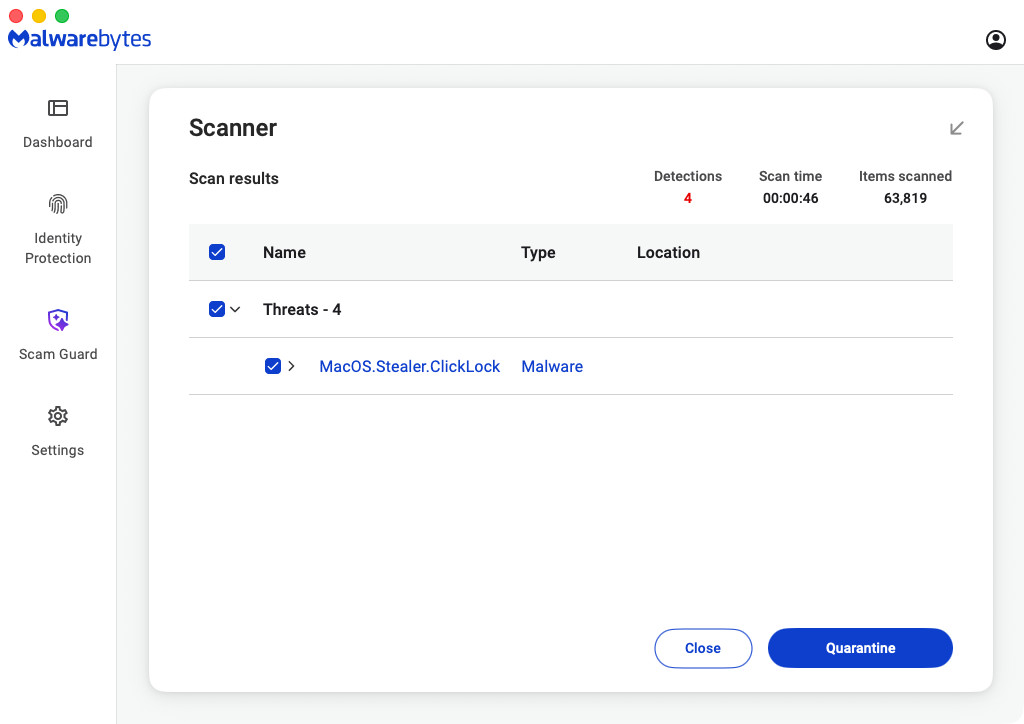
Task: Open the MacOS.Stealer.ClickLock threat link
Action: point(409,366)
